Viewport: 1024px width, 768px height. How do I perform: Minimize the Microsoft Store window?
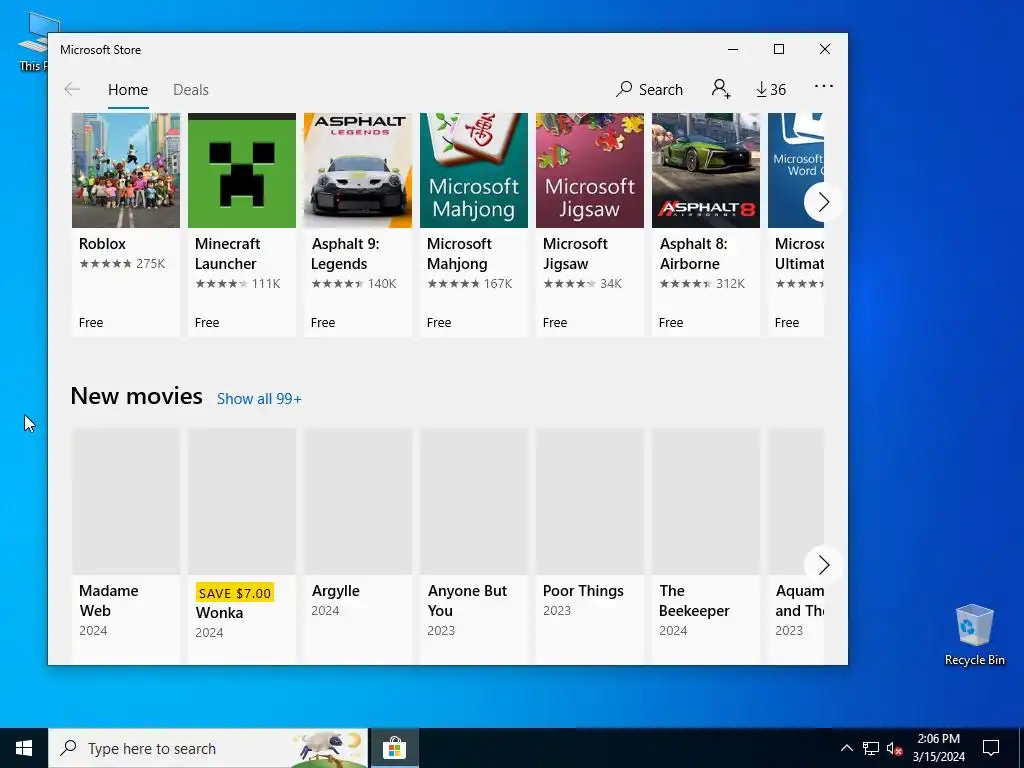click(x=733, y=50)
